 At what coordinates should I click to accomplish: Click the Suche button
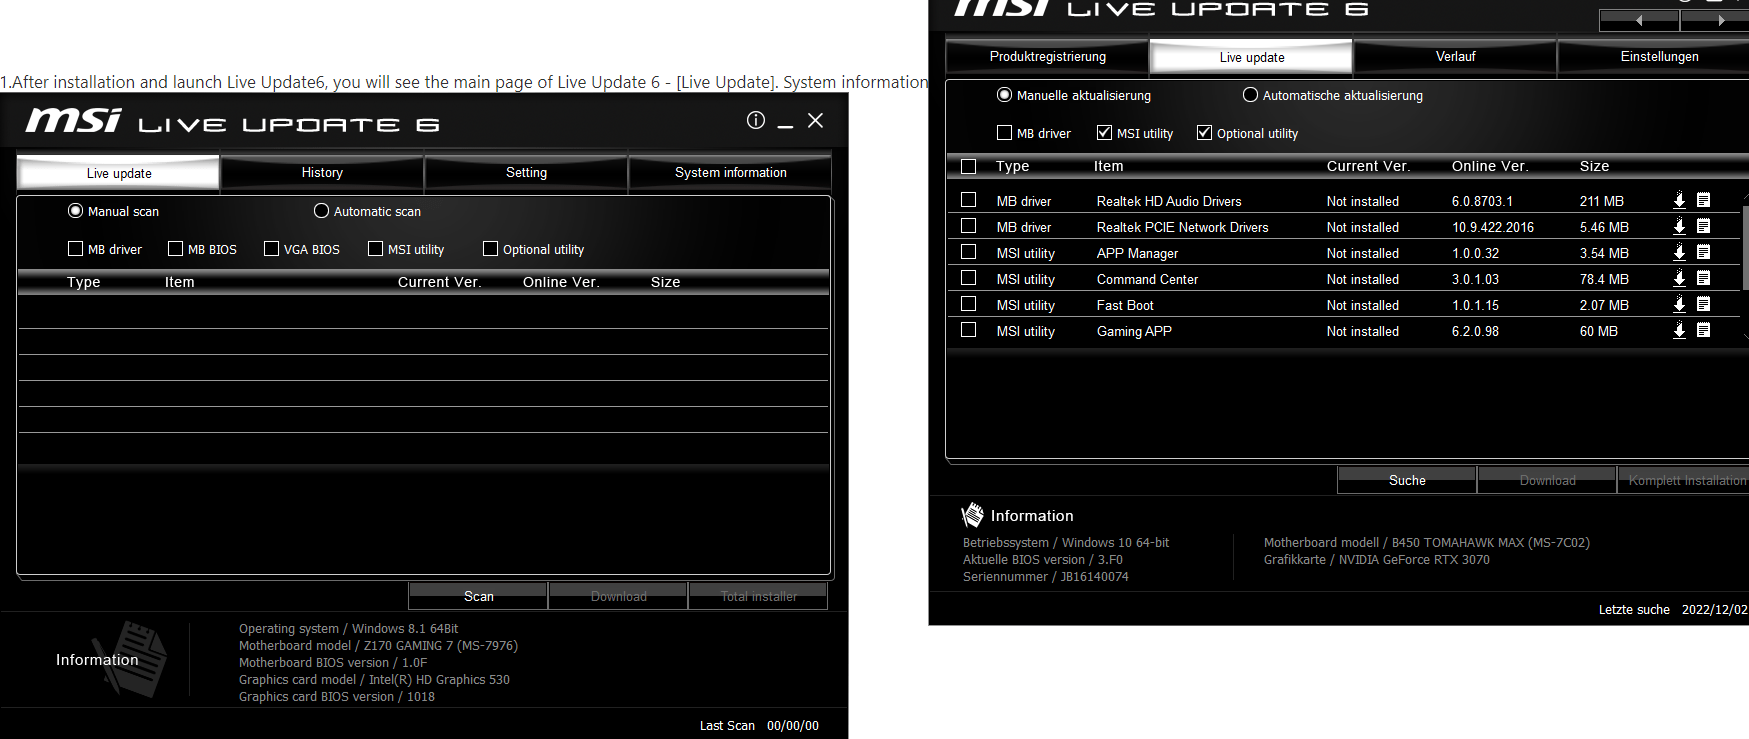tap(1407, 480)
